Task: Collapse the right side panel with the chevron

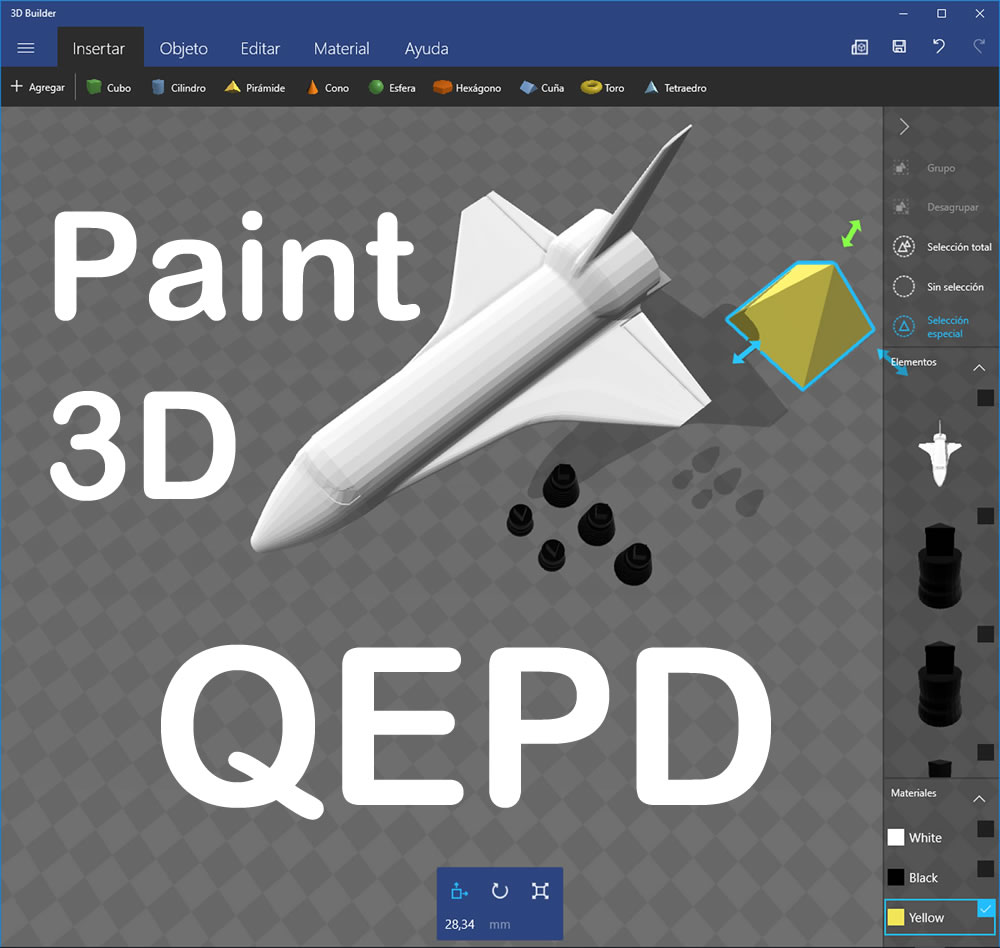Action: (x=904, y=127)
